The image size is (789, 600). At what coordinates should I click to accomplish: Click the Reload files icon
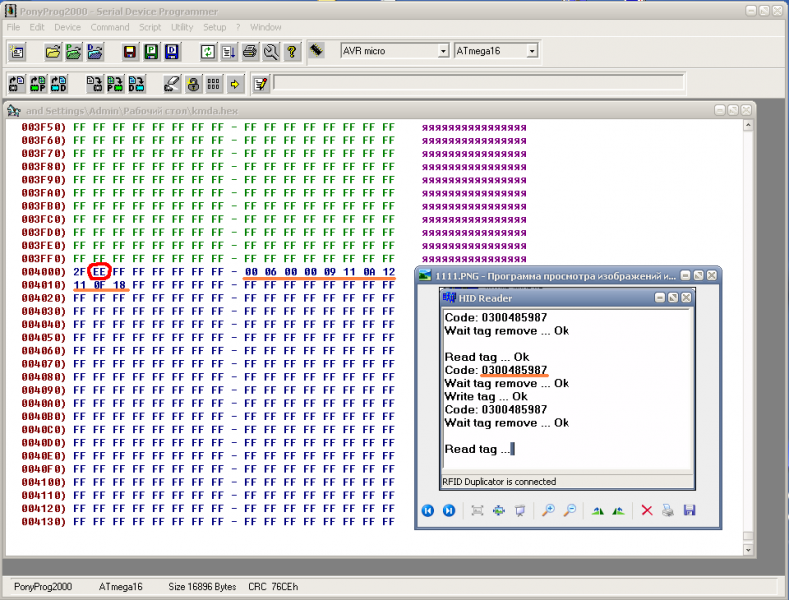(x=208, y=51)
